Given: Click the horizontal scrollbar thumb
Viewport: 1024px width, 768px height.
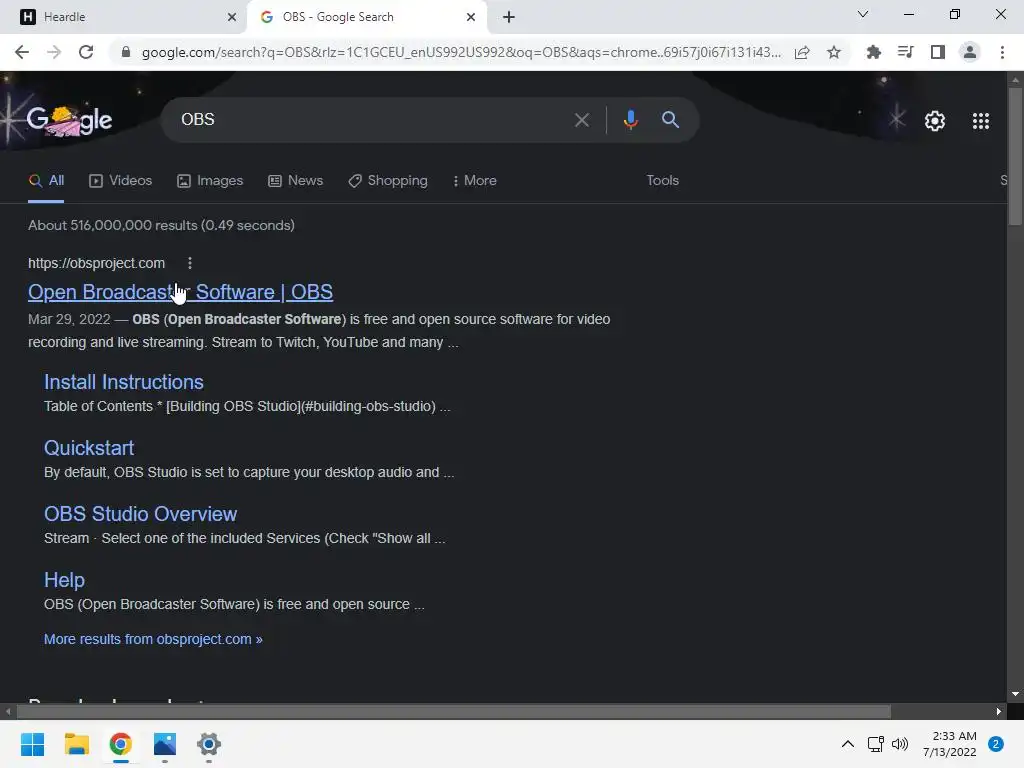Looking at the screenshot, I should coord(453,711).
